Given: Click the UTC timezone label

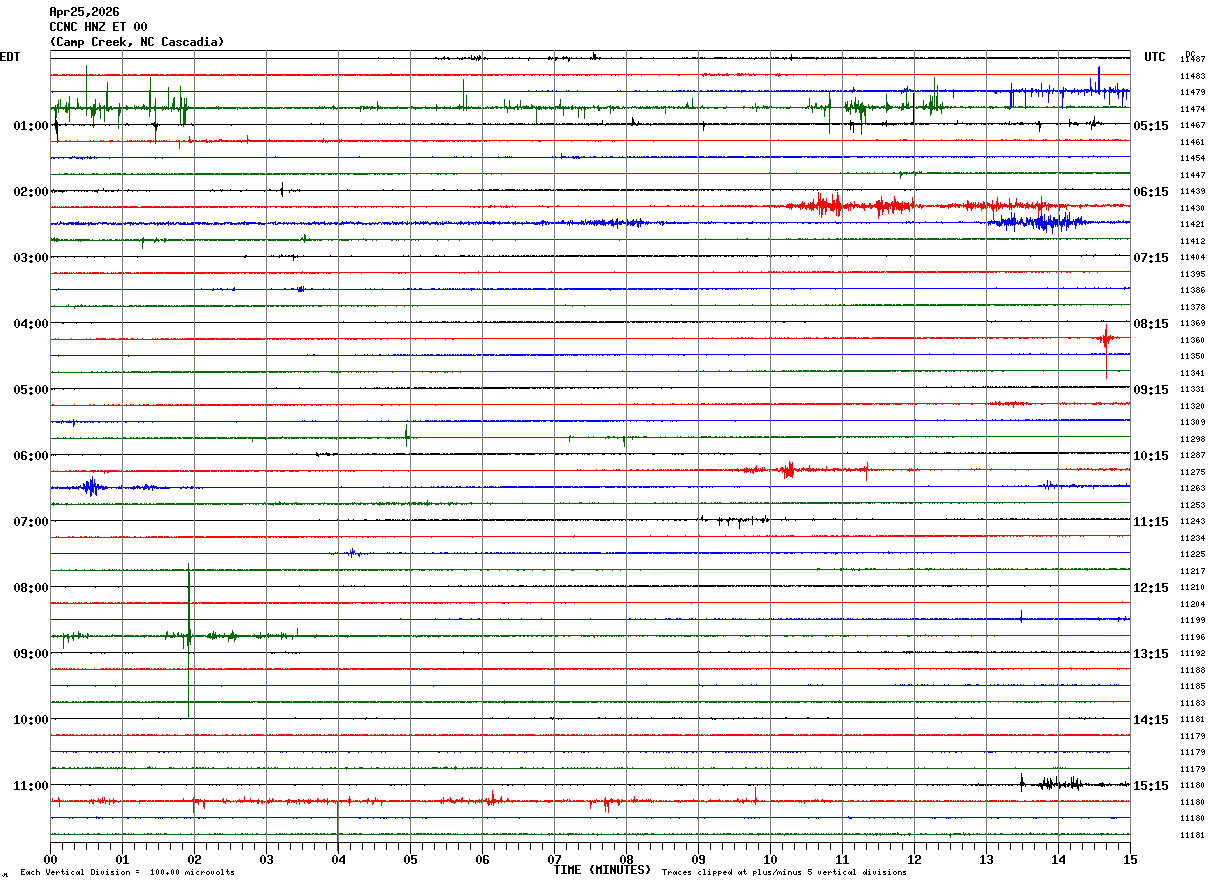Looking at the screenshot, I should click(x=1155, y=57).
